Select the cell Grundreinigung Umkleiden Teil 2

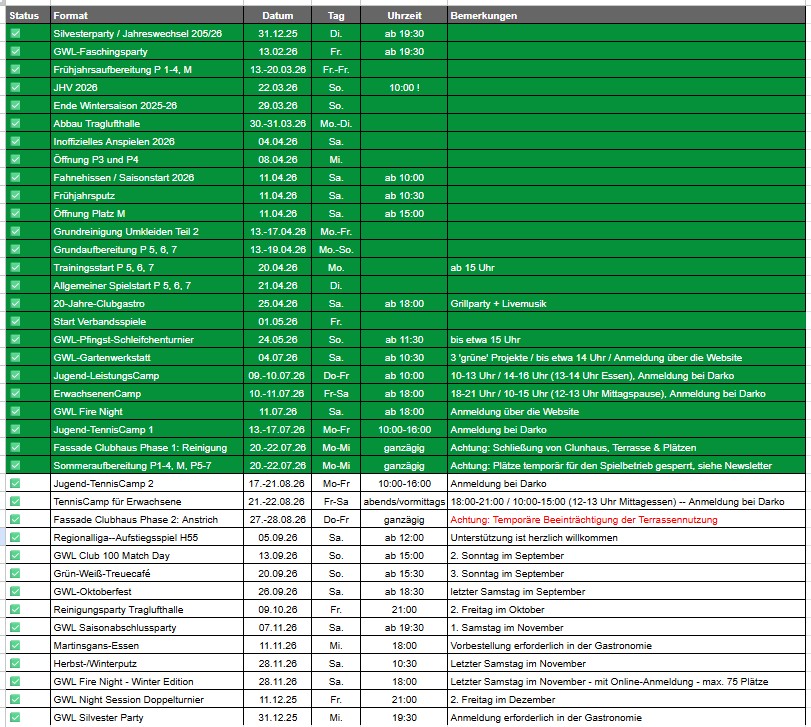[147, 232]
